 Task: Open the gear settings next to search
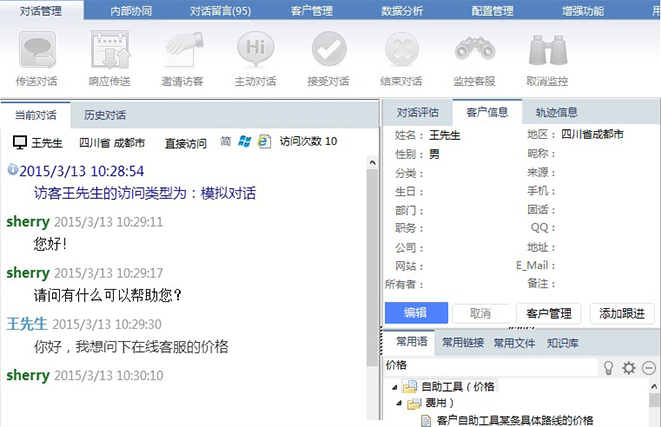click(628, 367)
